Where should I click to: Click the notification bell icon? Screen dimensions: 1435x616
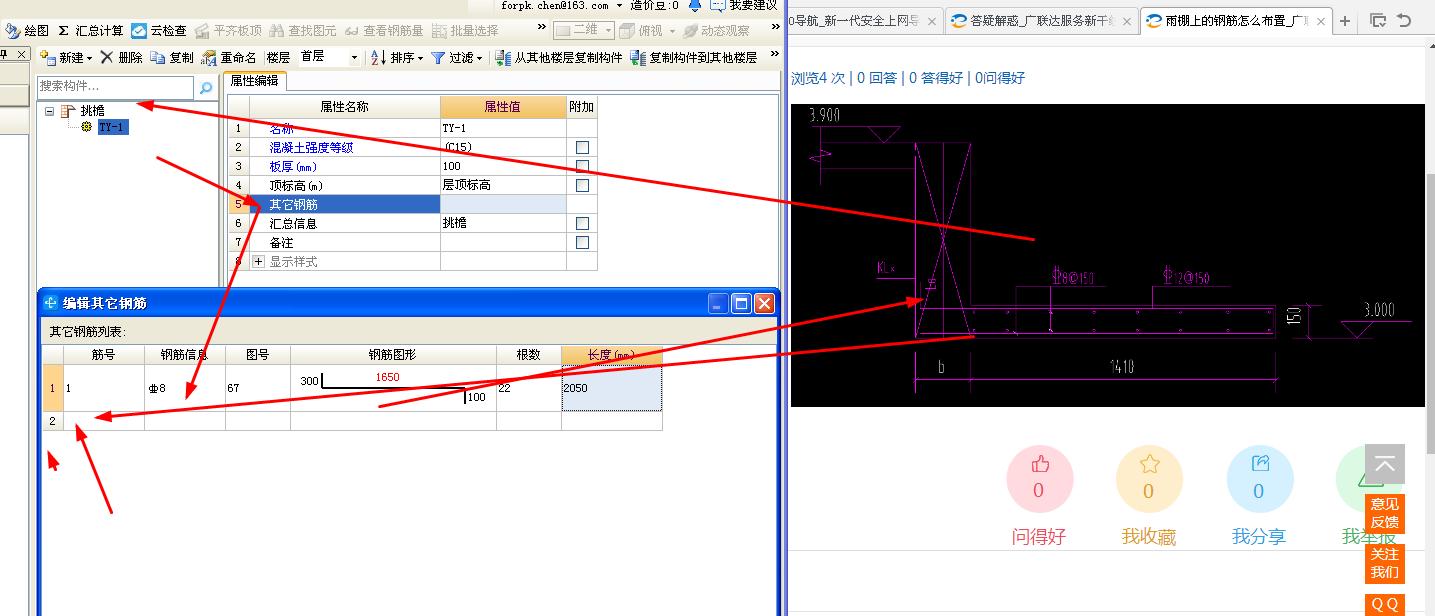695,5
